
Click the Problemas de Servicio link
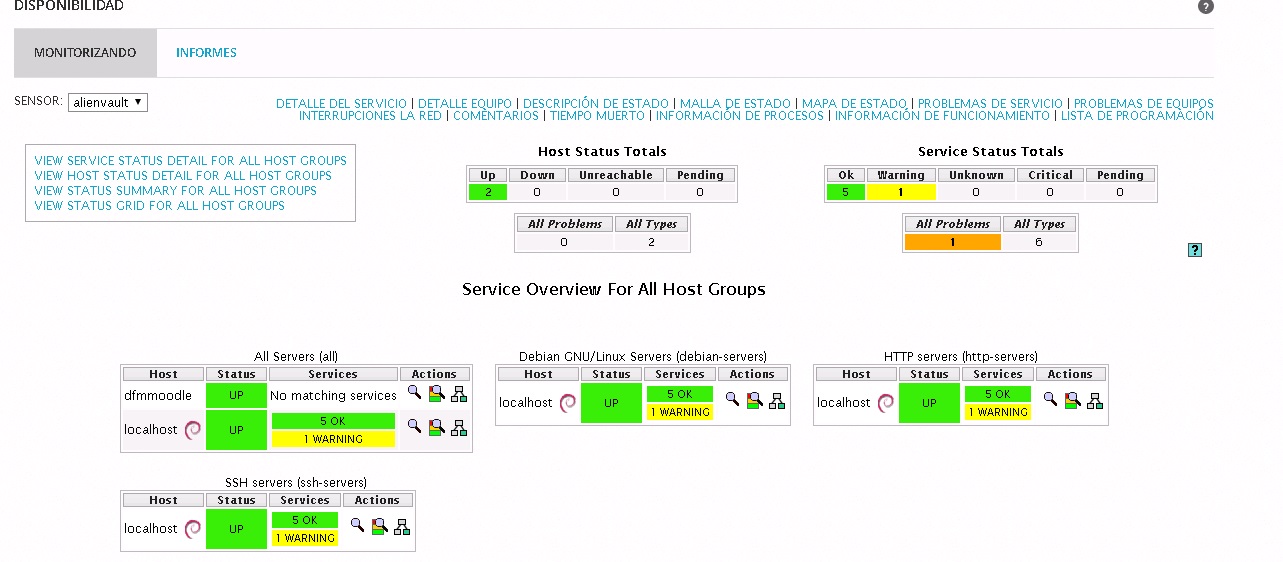(990, 103)
